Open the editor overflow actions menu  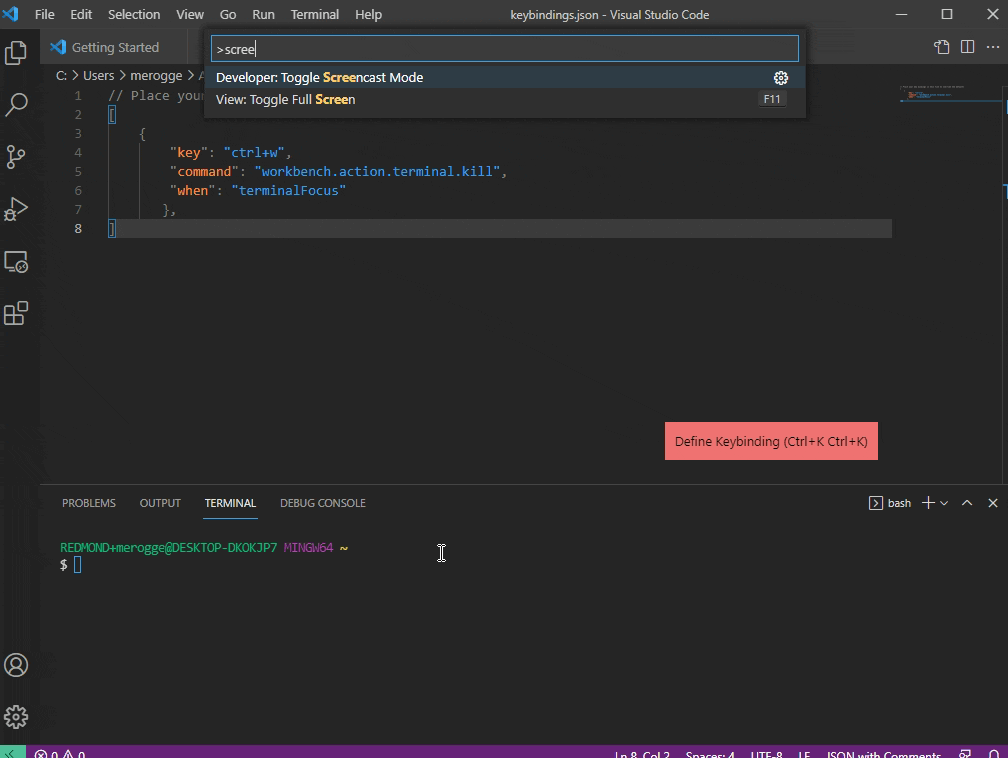click(x=994, y=47)
